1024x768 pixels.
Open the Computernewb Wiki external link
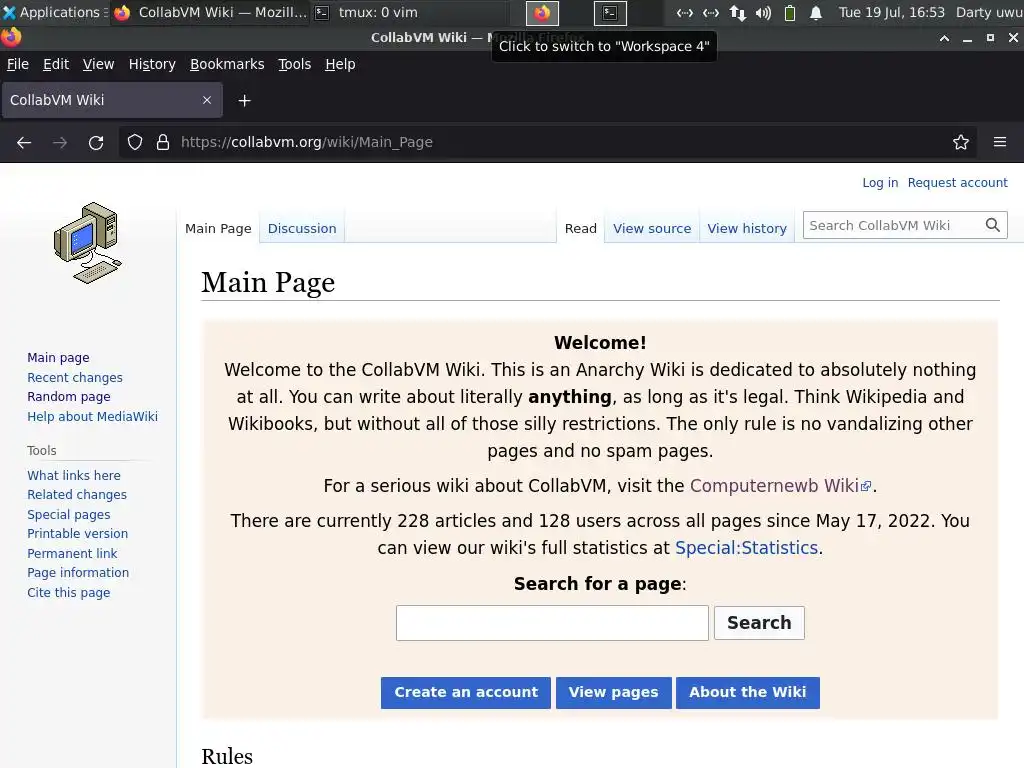pyautogui.click(x=780, y=486)
